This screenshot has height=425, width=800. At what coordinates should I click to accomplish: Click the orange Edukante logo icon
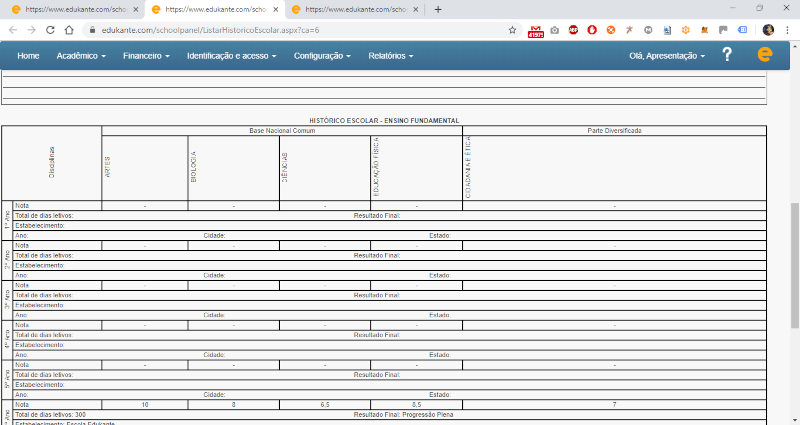765,54
